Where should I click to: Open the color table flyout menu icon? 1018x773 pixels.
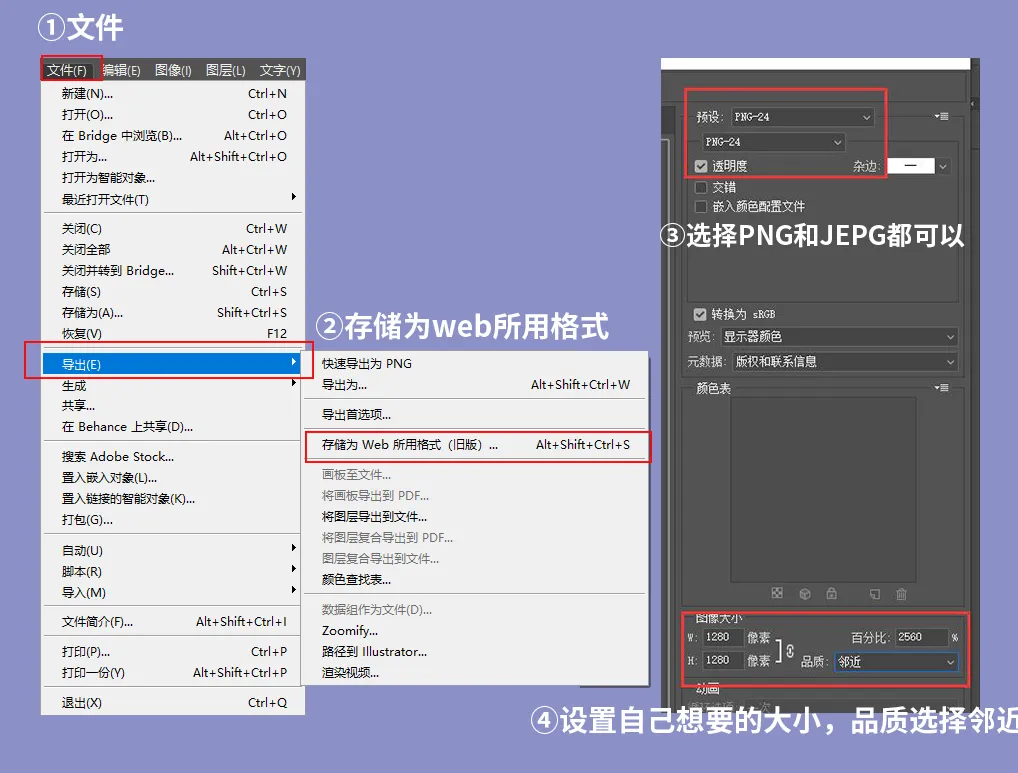click(941, 388)
